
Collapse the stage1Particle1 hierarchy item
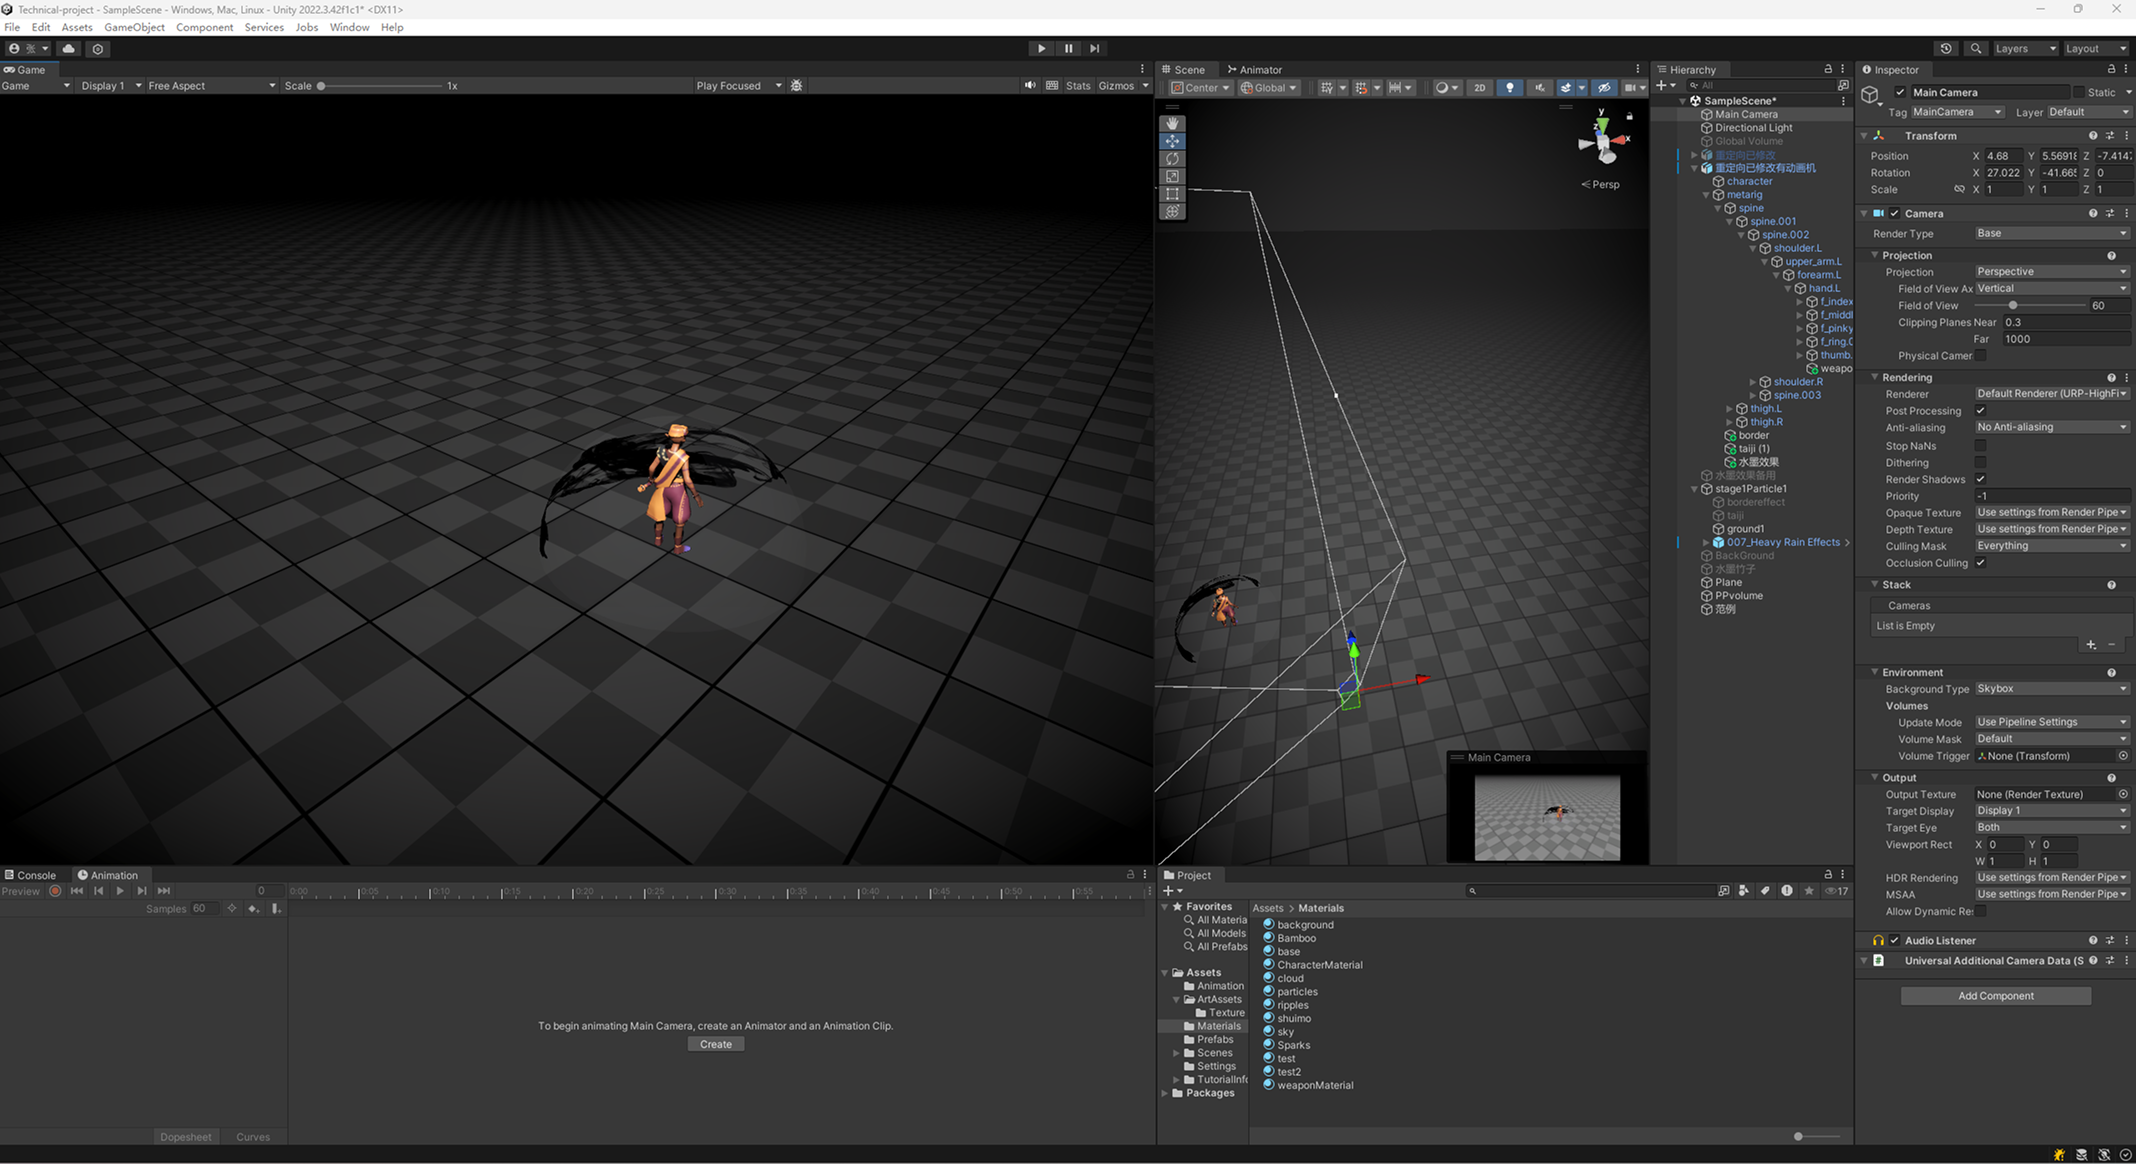1694,489
